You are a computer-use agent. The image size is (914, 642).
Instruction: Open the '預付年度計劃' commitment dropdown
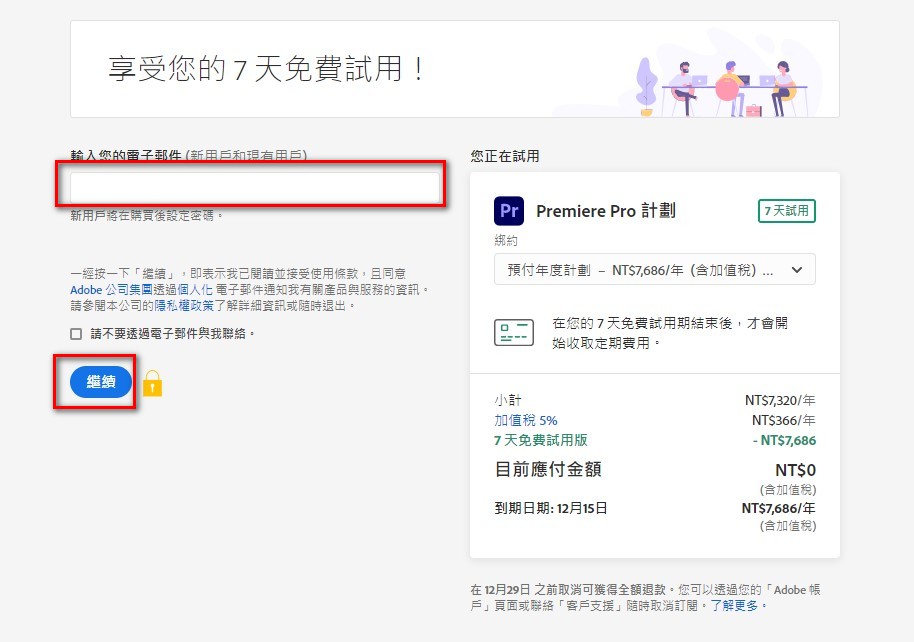coord(654,270)
